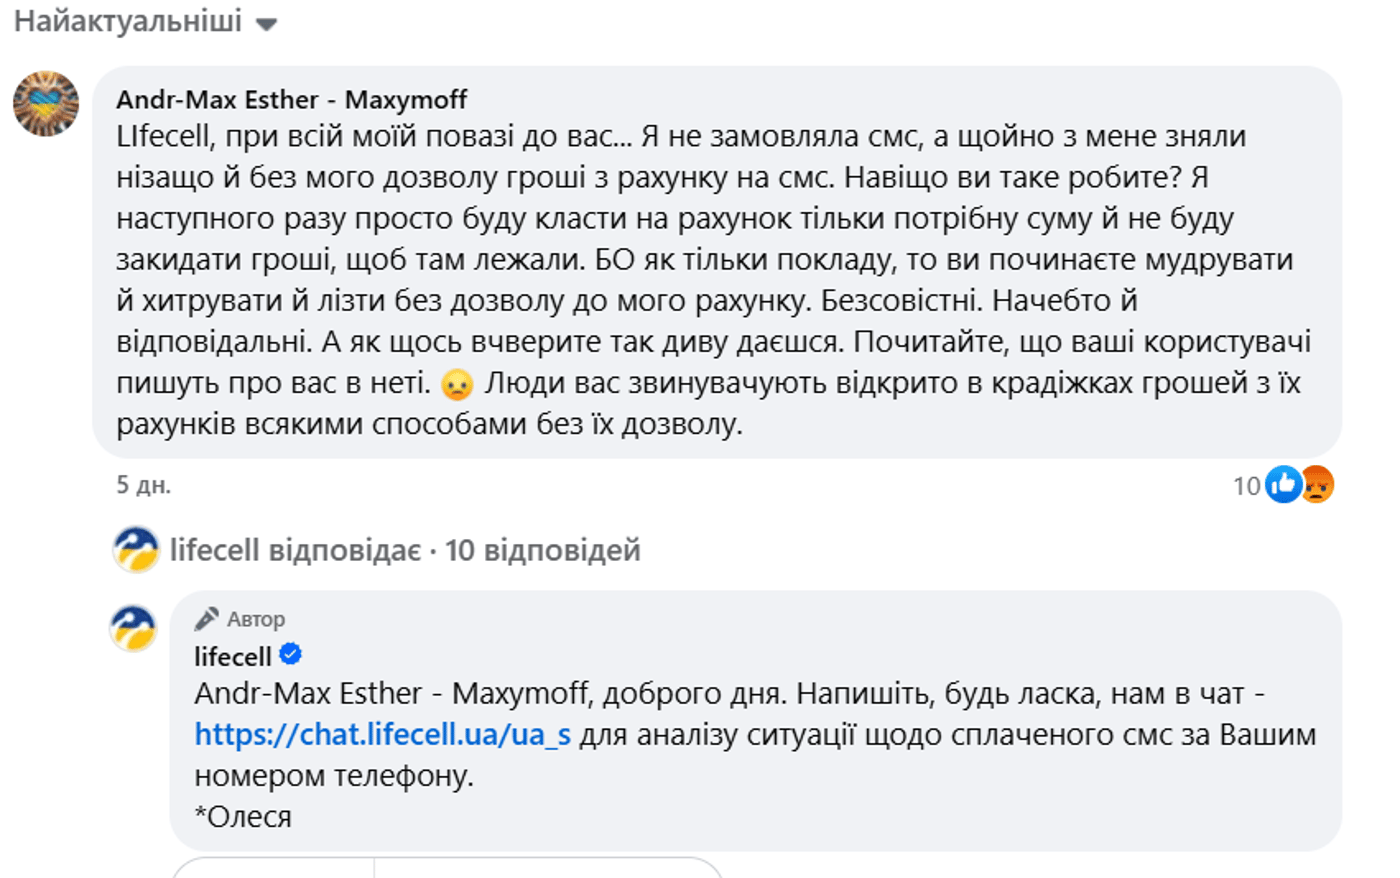Open the chat.lifecell.ua/ua_s link
The width and height of the screenshot is (1400, 878).
tap(382, 734)
